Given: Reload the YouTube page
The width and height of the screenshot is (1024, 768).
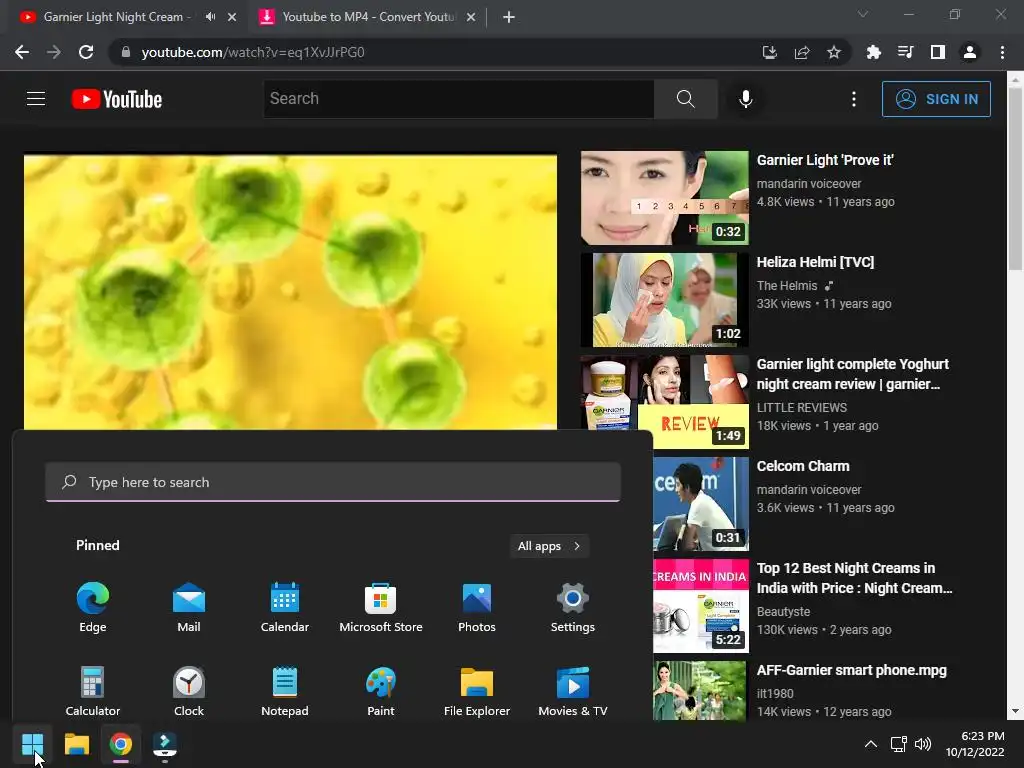Looking at the screenshot, I should (86, 52).
